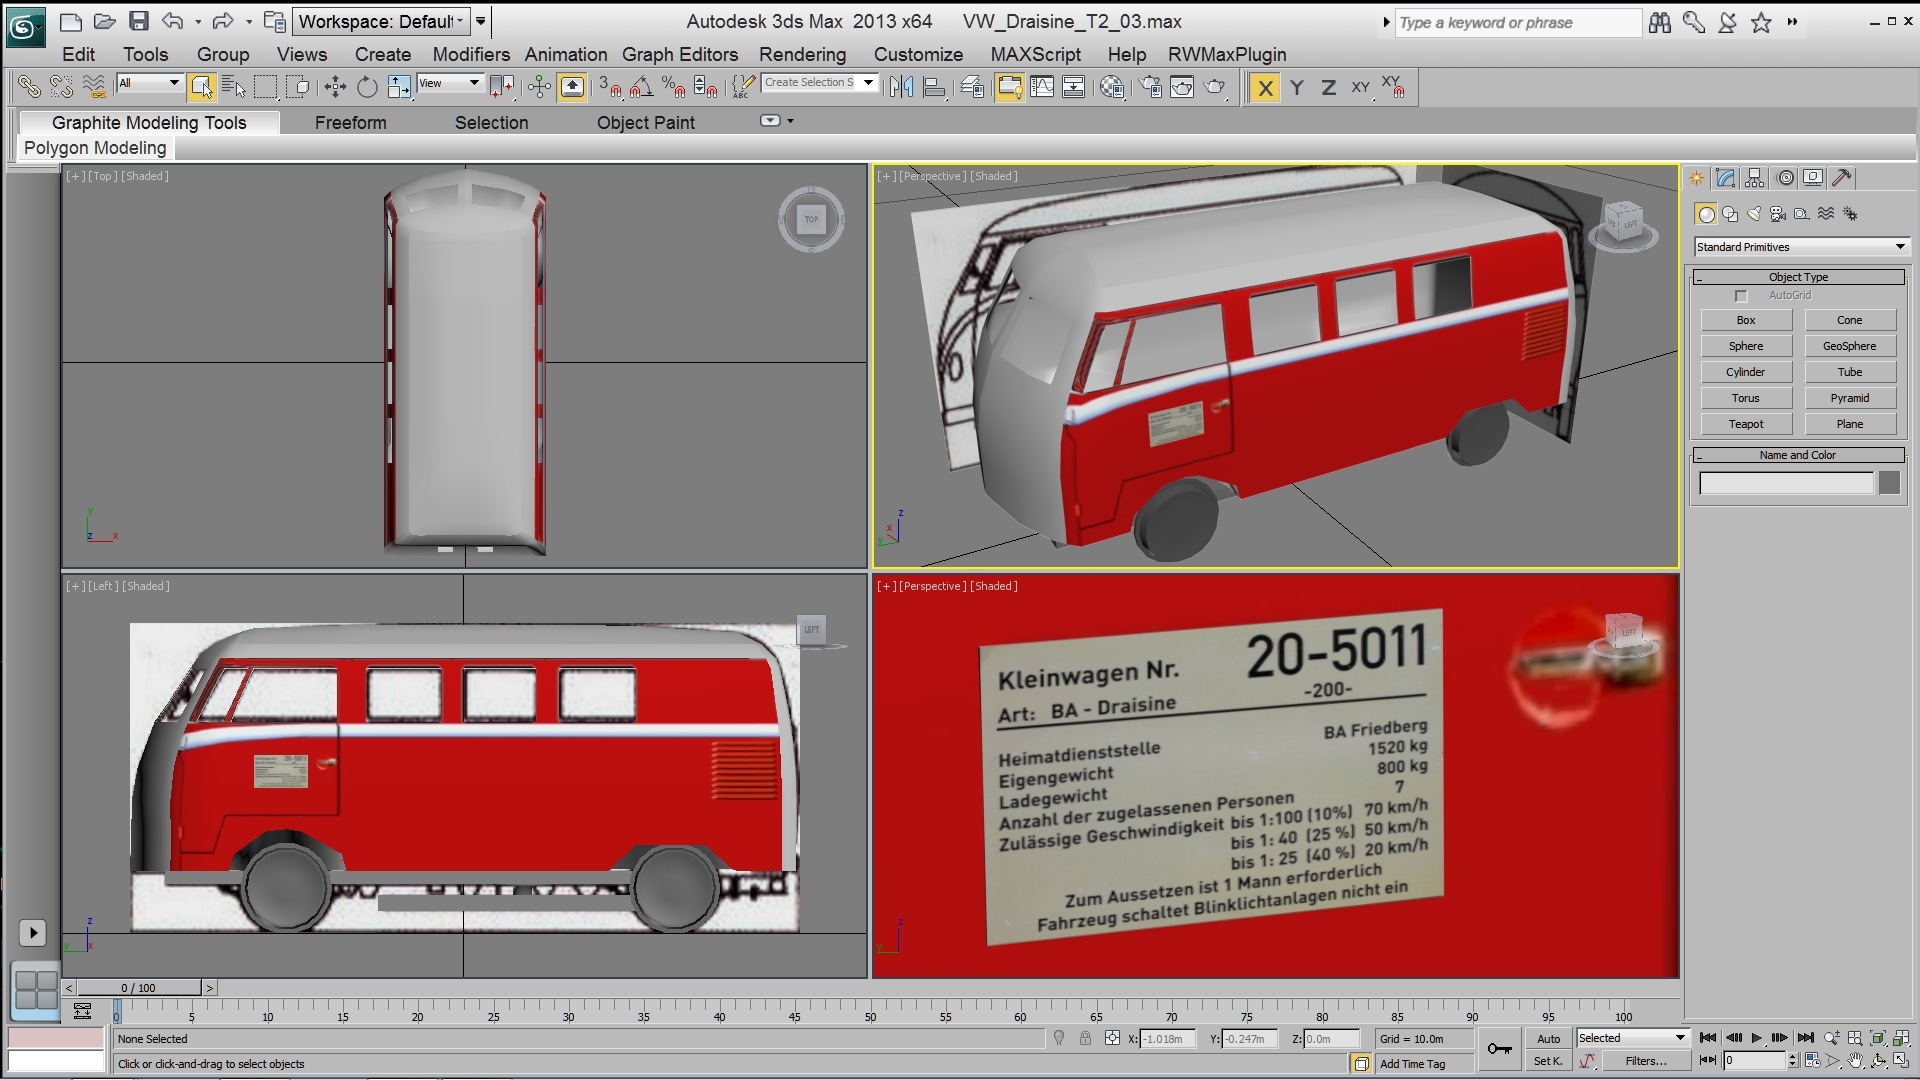Activate the Select and Rotate tool
The width and height of the screenshot is (1920, 1080).
(x=367, y=87)
